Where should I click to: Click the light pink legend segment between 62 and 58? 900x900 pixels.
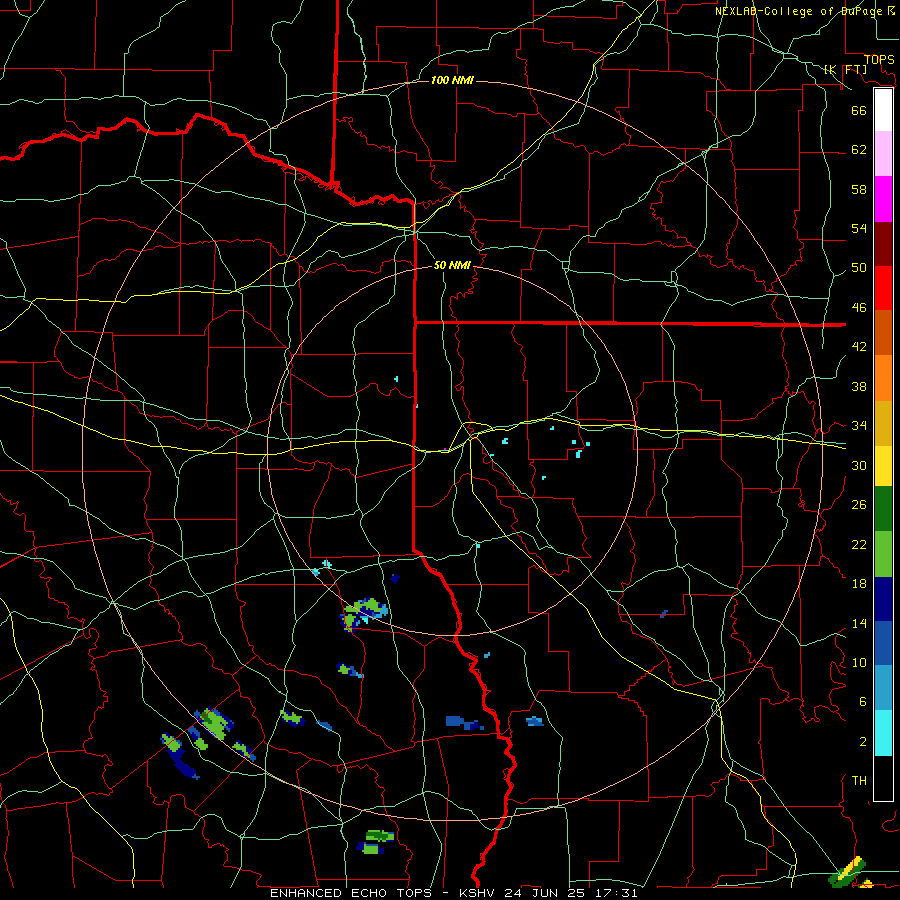(883, 154)
